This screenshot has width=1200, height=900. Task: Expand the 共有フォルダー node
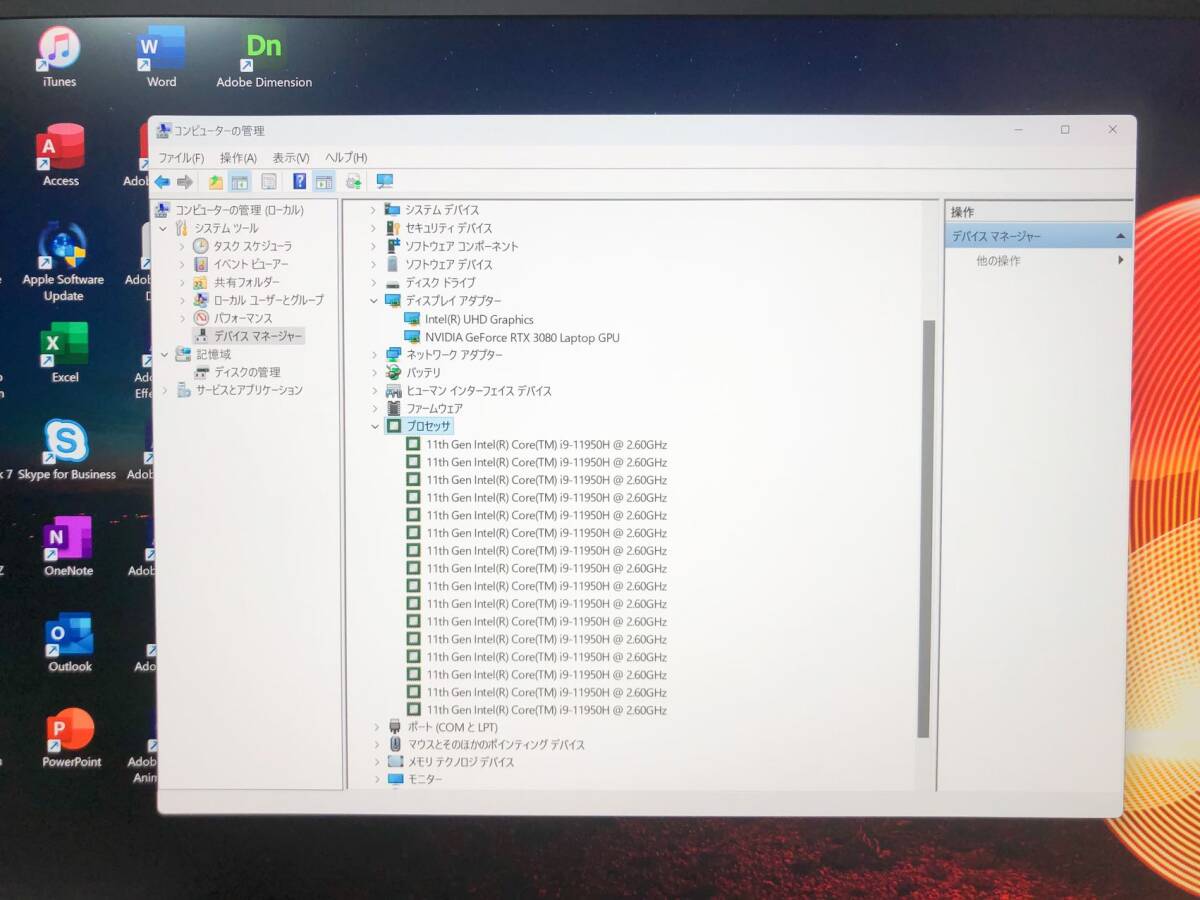[182, 282]
